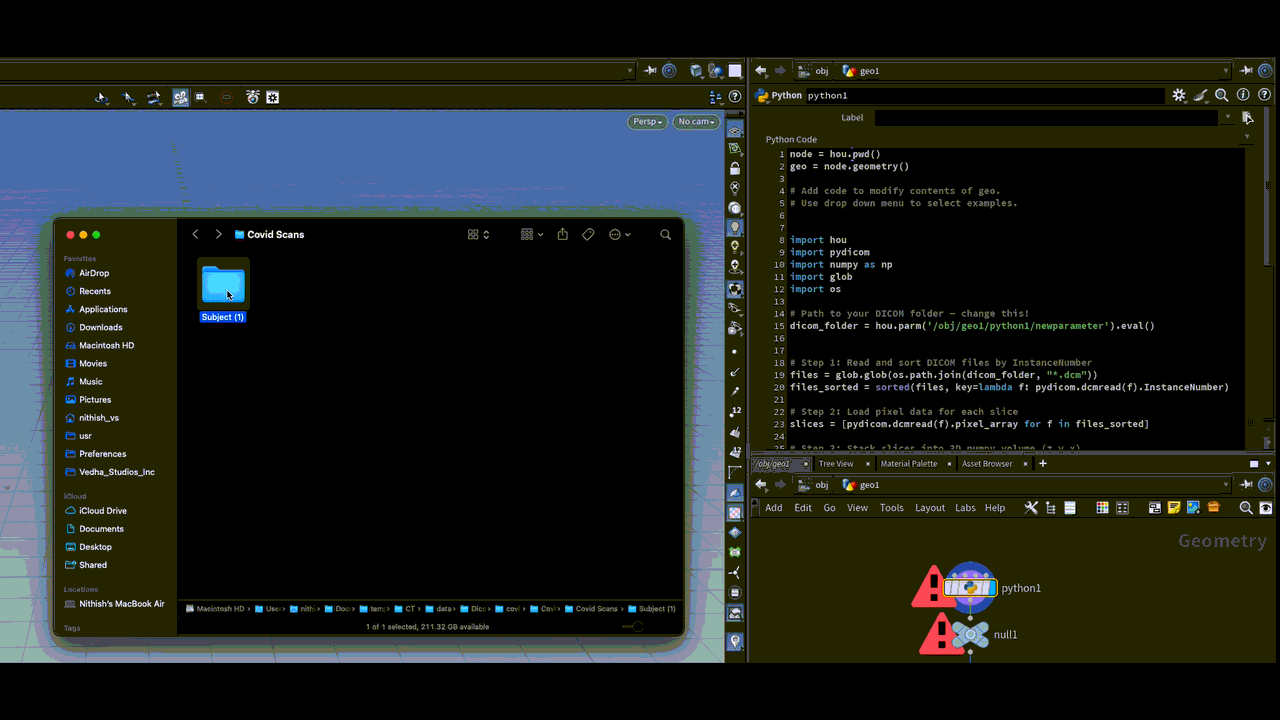Open the Finder group-by dropdown
The width and height of the screenshot is (1280, 720).
click(x=531, y=234)
